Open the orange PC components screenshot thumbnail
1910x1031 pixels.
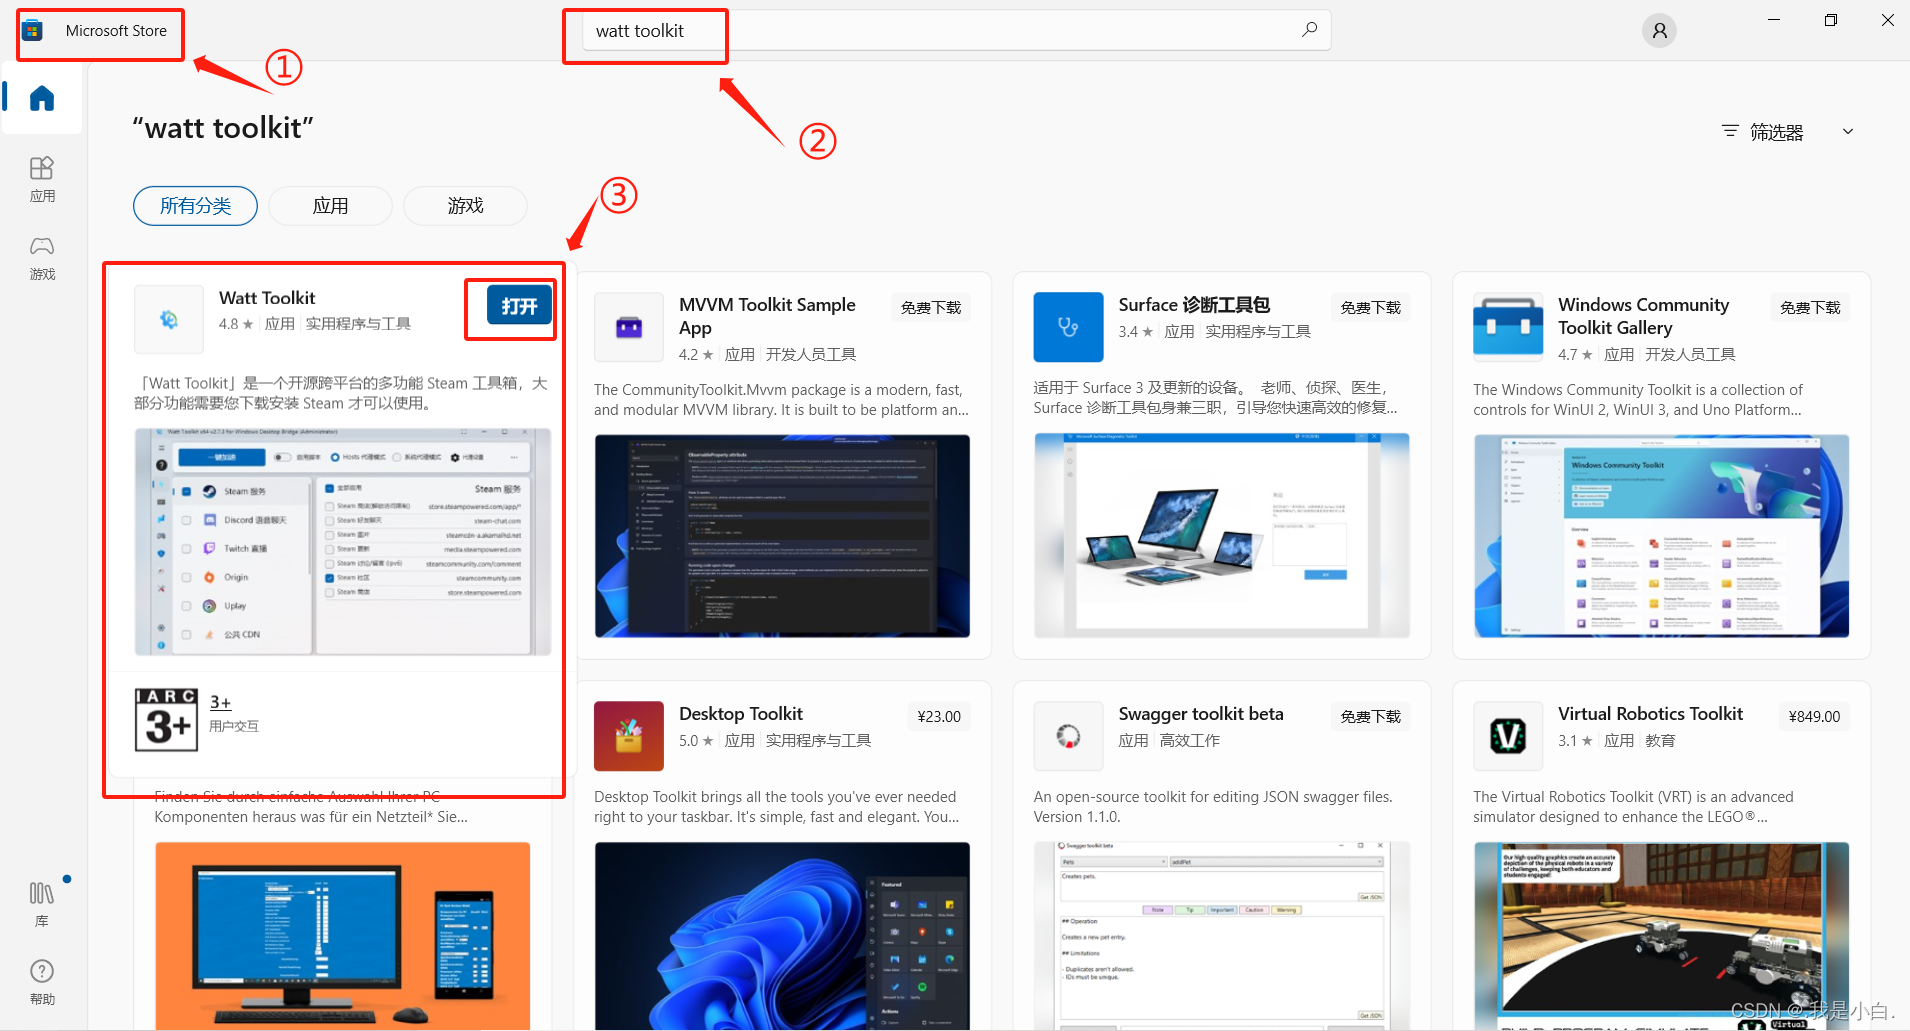(x=343, y=936)
